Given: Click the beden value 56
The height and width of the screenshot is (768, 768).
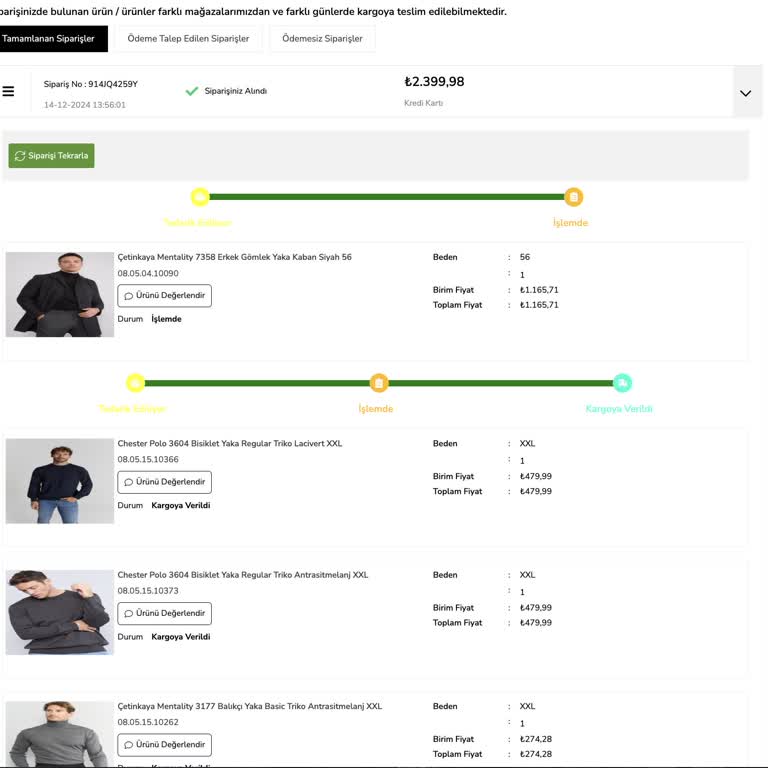Looking at the screenshot, I should [525, 257].
